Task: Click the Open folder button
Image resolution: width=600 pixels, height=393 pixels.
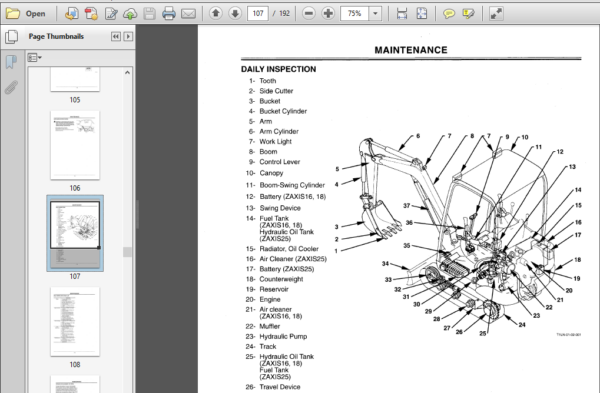Action: pos(26,14)
